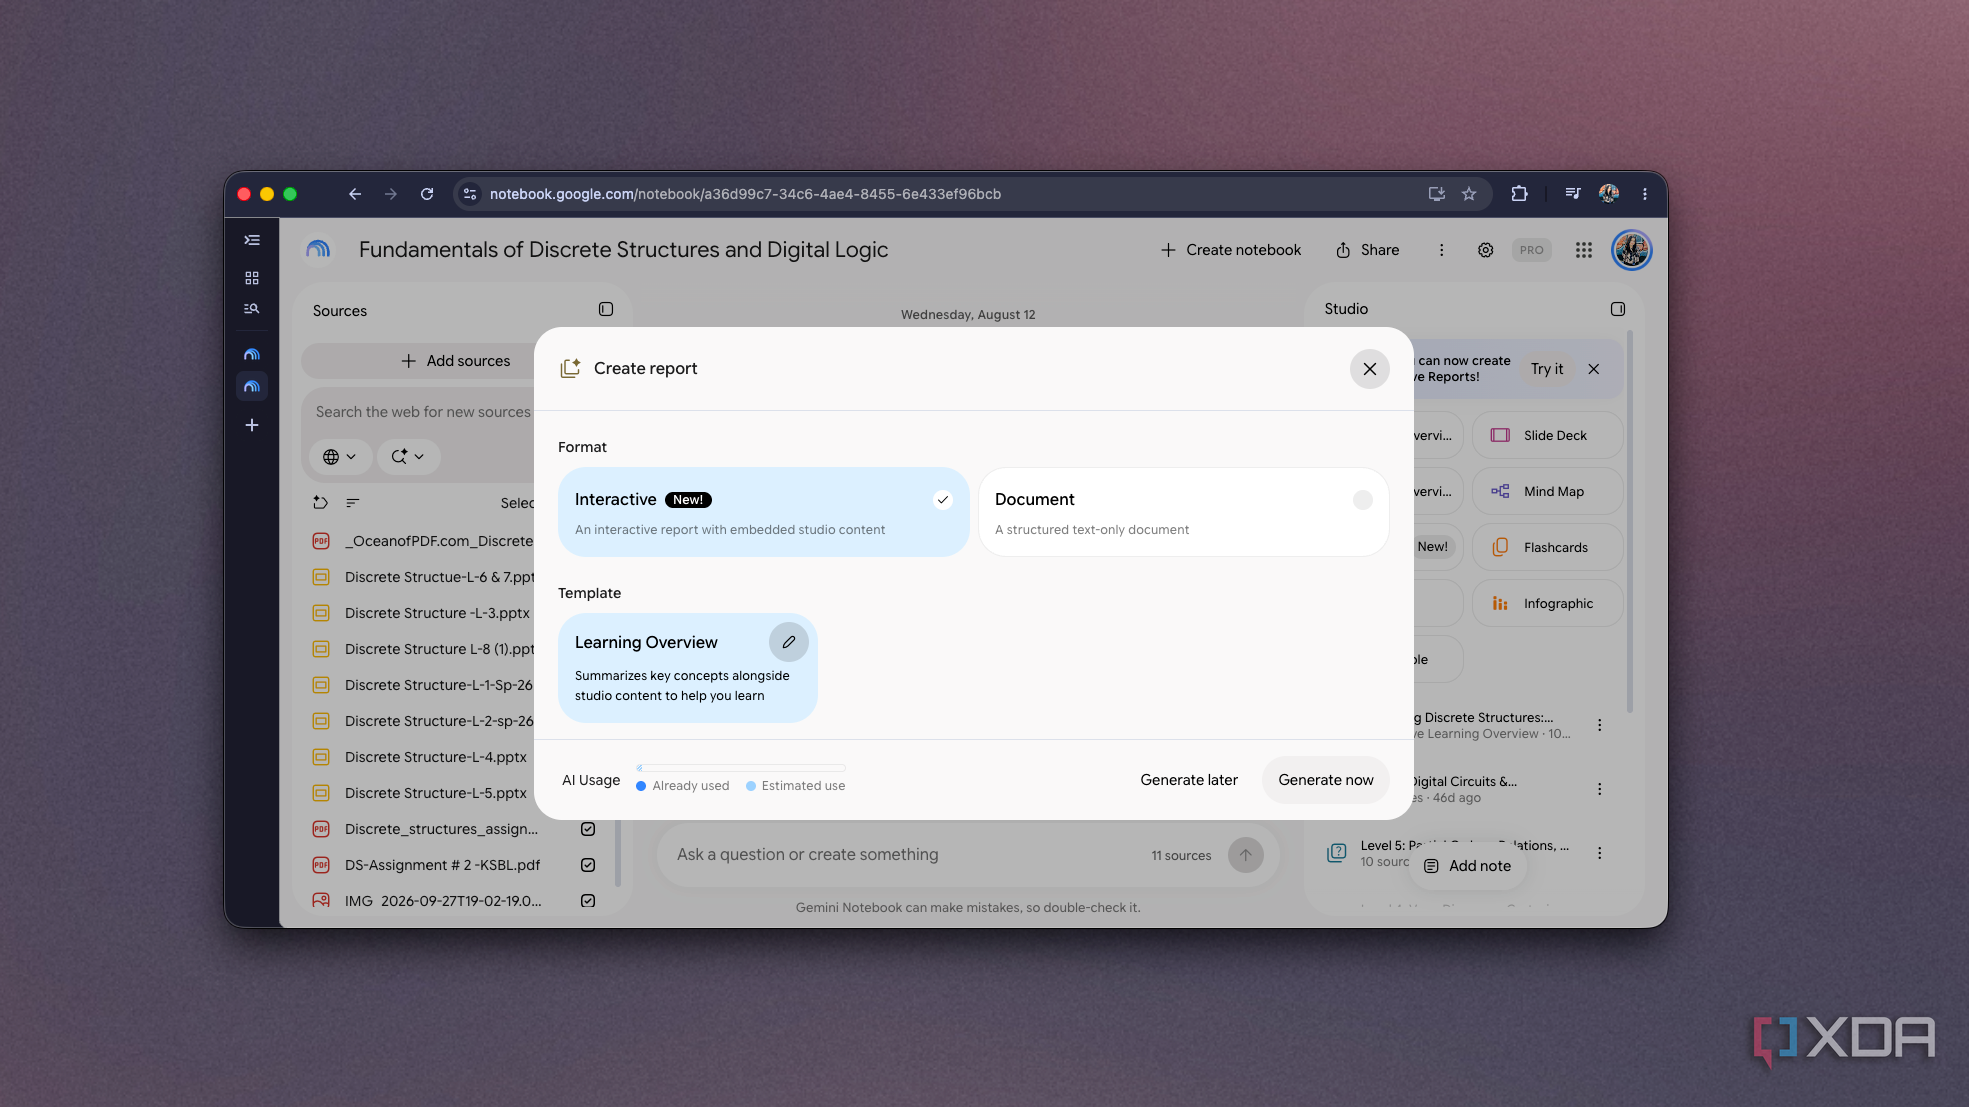Bookmark this page with star icon
Viewport: 1969px width, 1107px height.
pos(1469,194)
